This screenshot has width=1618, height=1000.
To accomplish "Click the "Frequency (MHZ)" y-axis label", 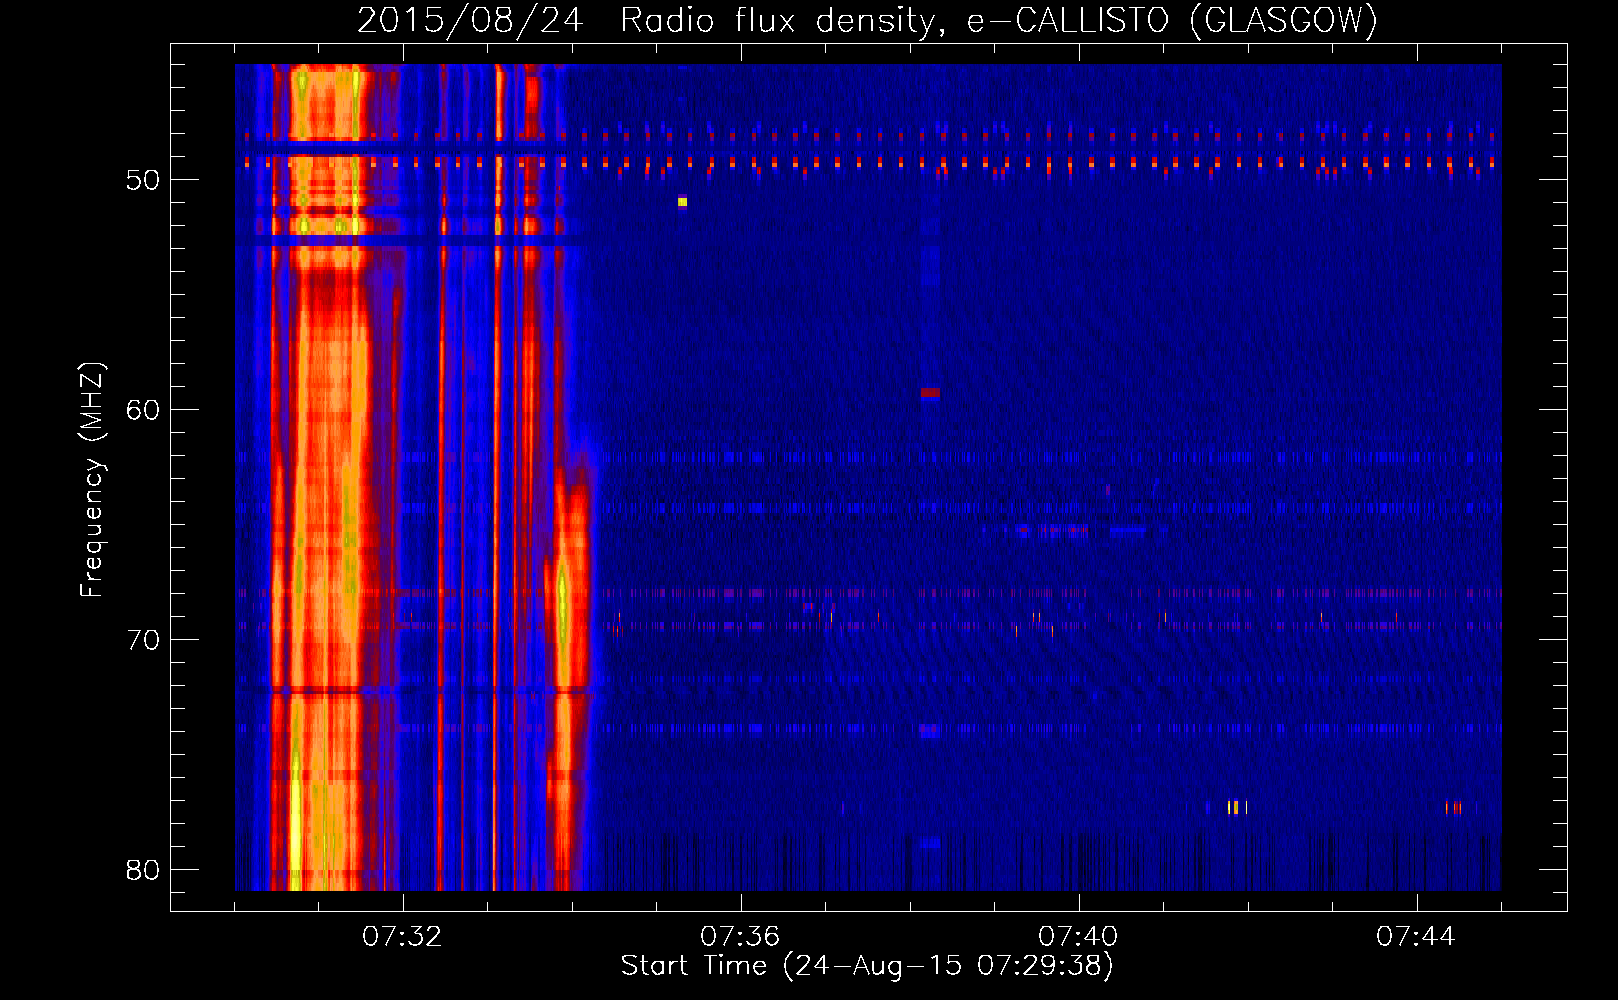I will (92, 480).
